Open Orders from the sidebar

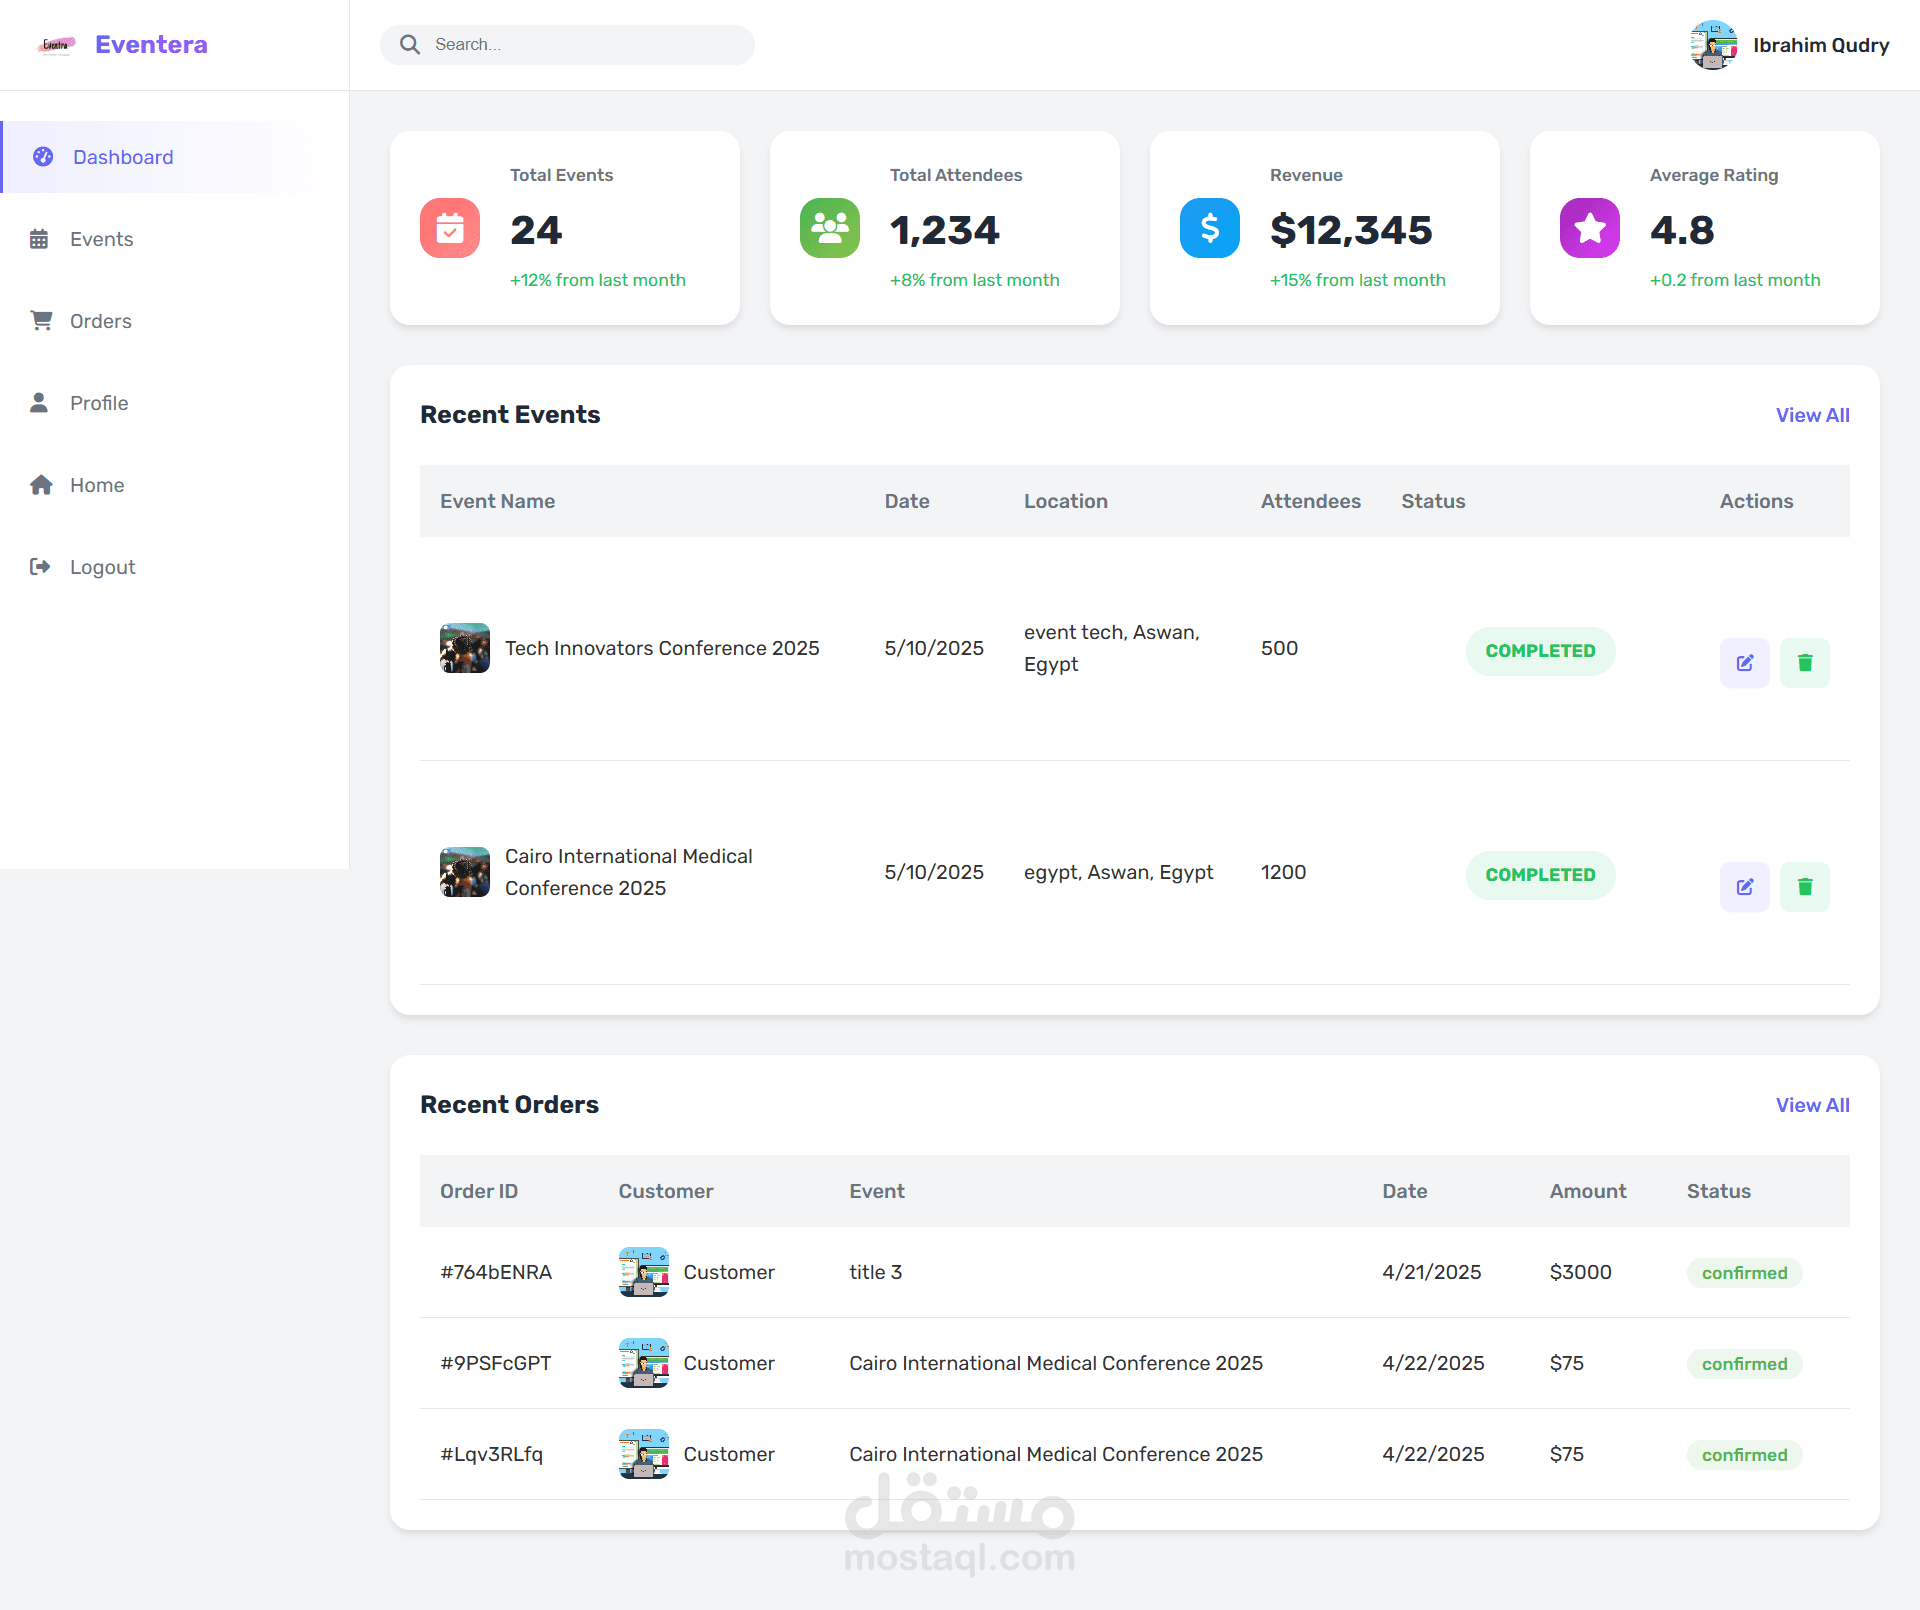click(100, 321)
